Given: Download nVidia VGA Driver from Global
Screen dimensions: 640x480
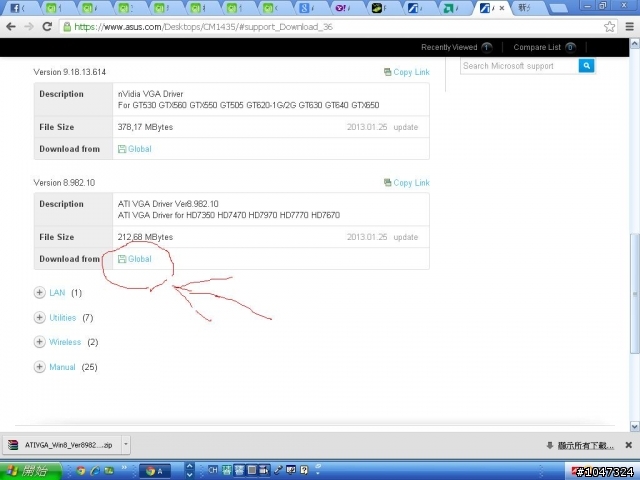Looking at the screenshot, I should (135, 149).
